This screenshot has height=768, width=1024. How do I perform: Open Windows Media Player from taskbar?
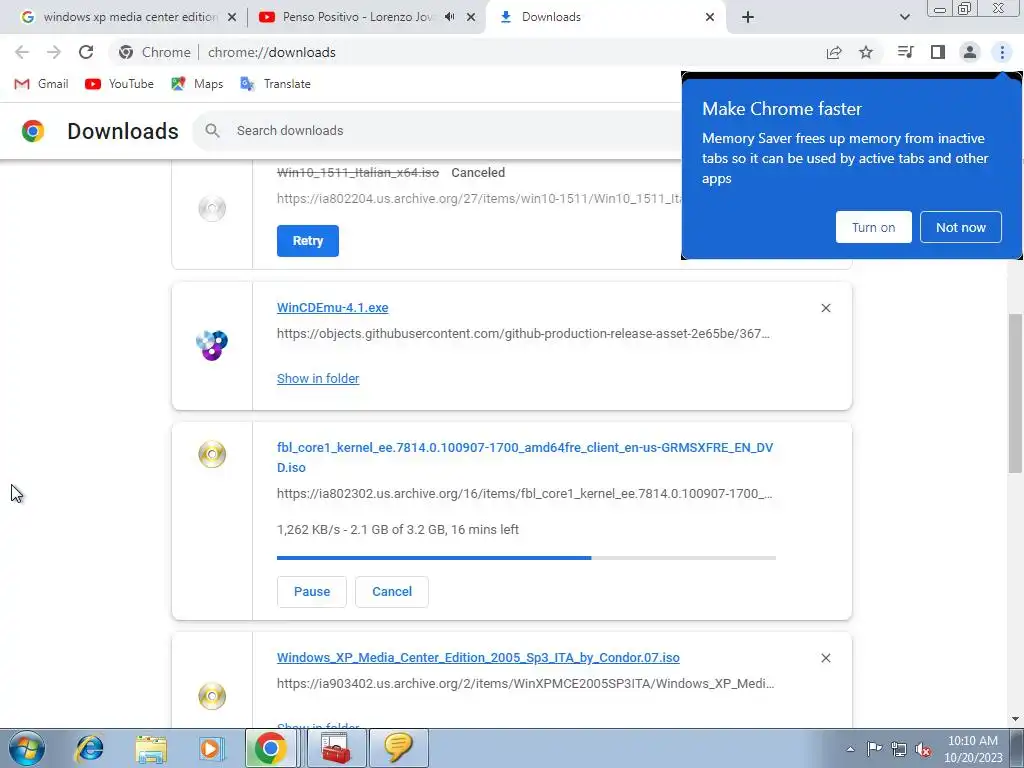[210, 748]
